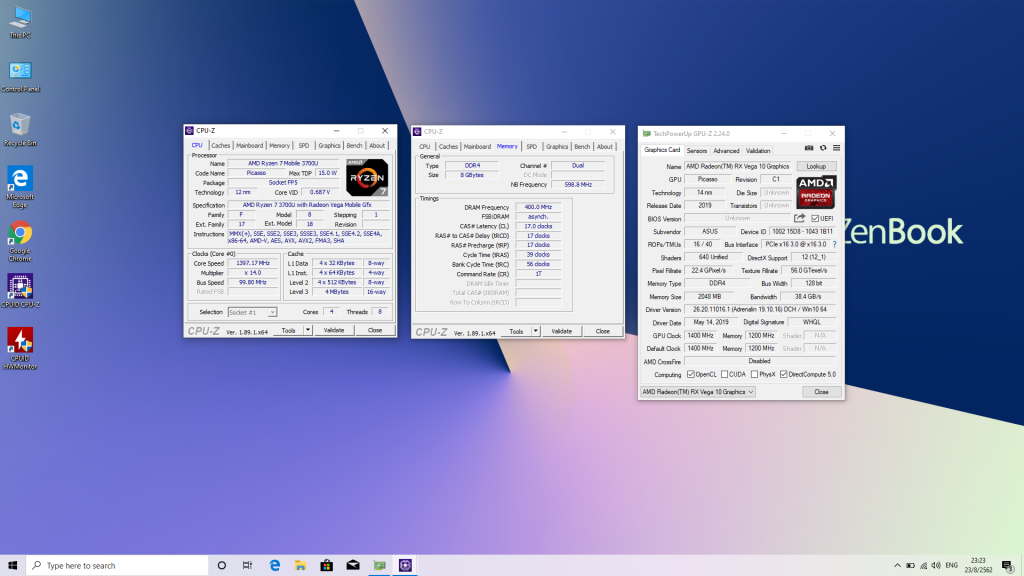Click Close button in Memory-tab CPU-Z window
1024x576 pixels.
(x=603, y=331)
